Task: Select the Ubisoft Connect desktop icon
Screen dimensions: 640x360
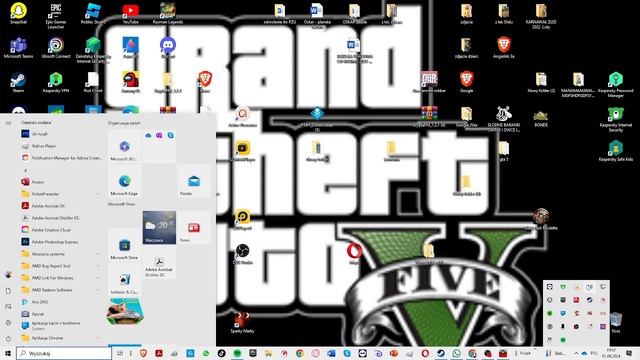Action: coord(56,48)
